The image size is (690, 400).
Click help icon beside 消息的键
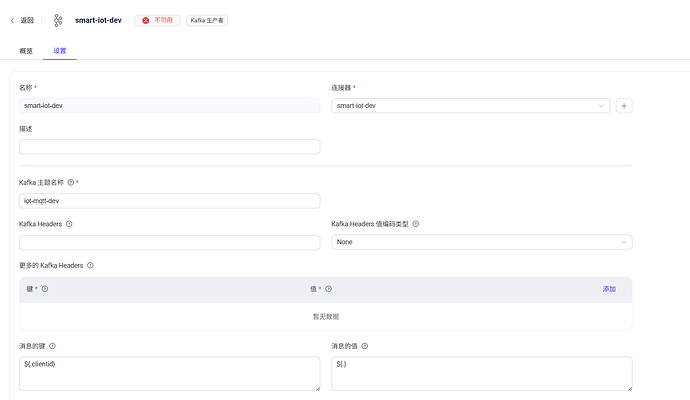click(x=53, y=346)
